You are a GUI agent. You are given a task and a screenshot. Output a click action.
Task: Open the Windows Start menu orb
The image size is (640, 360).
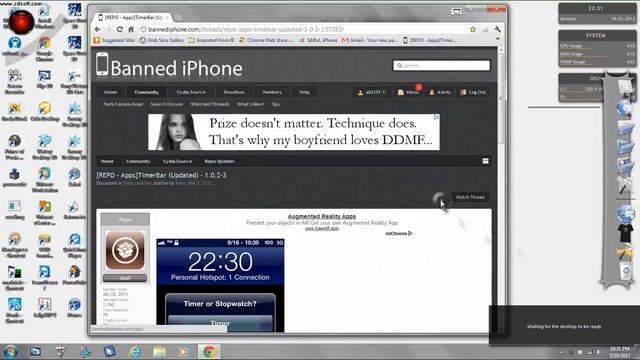[x=10, y=351]
